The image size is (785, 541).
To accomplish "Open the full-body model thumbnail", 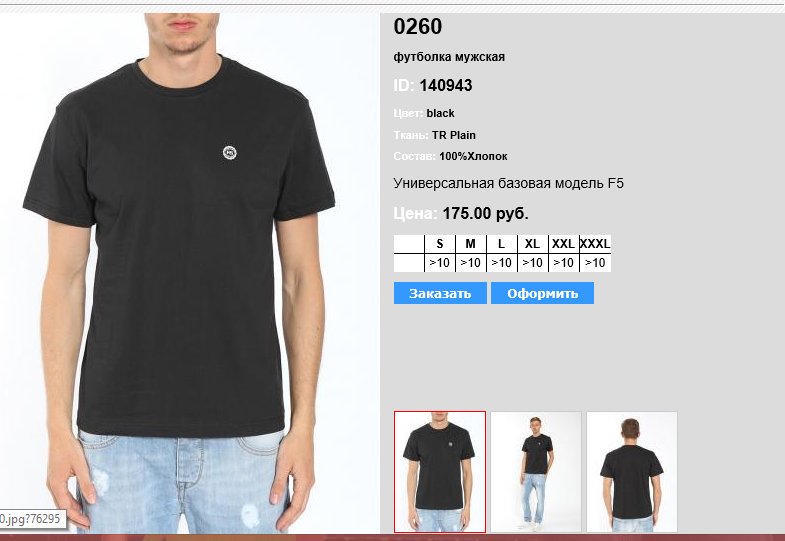I will tap(536, 471).
